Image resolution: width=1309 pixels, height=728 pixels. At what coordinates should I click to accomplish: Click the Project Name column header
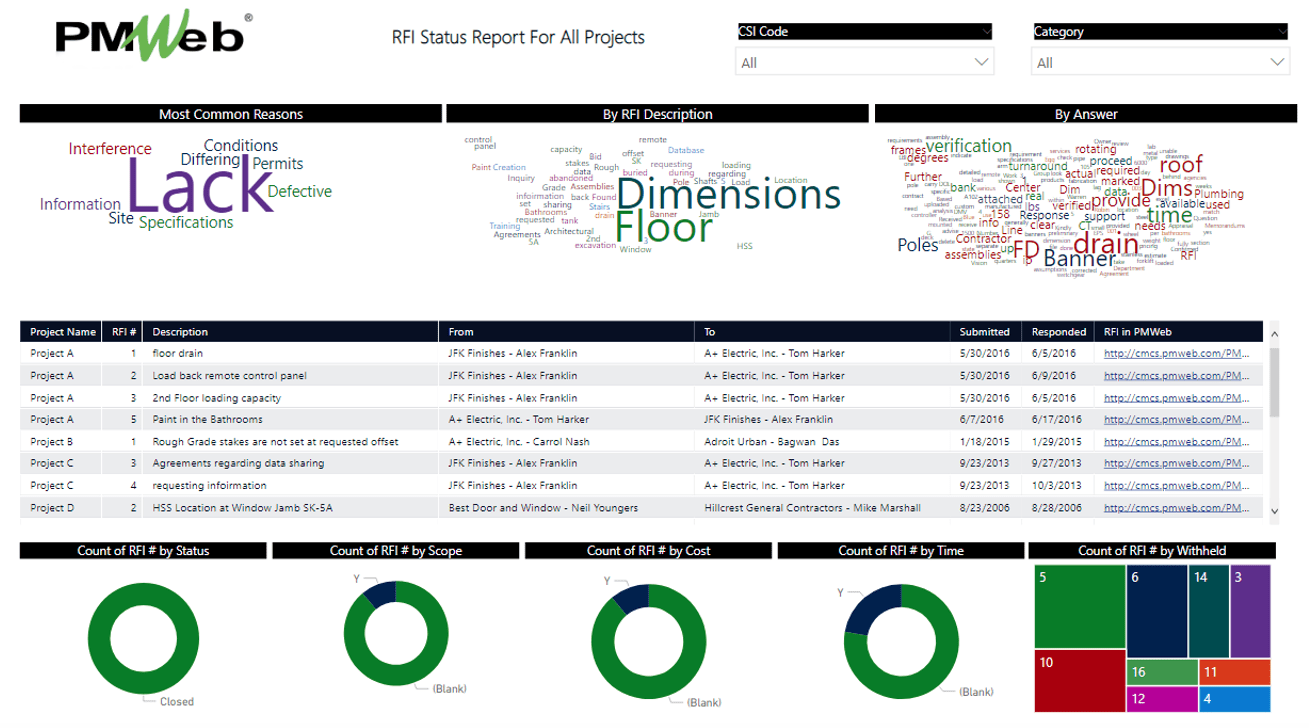point(62,331)
